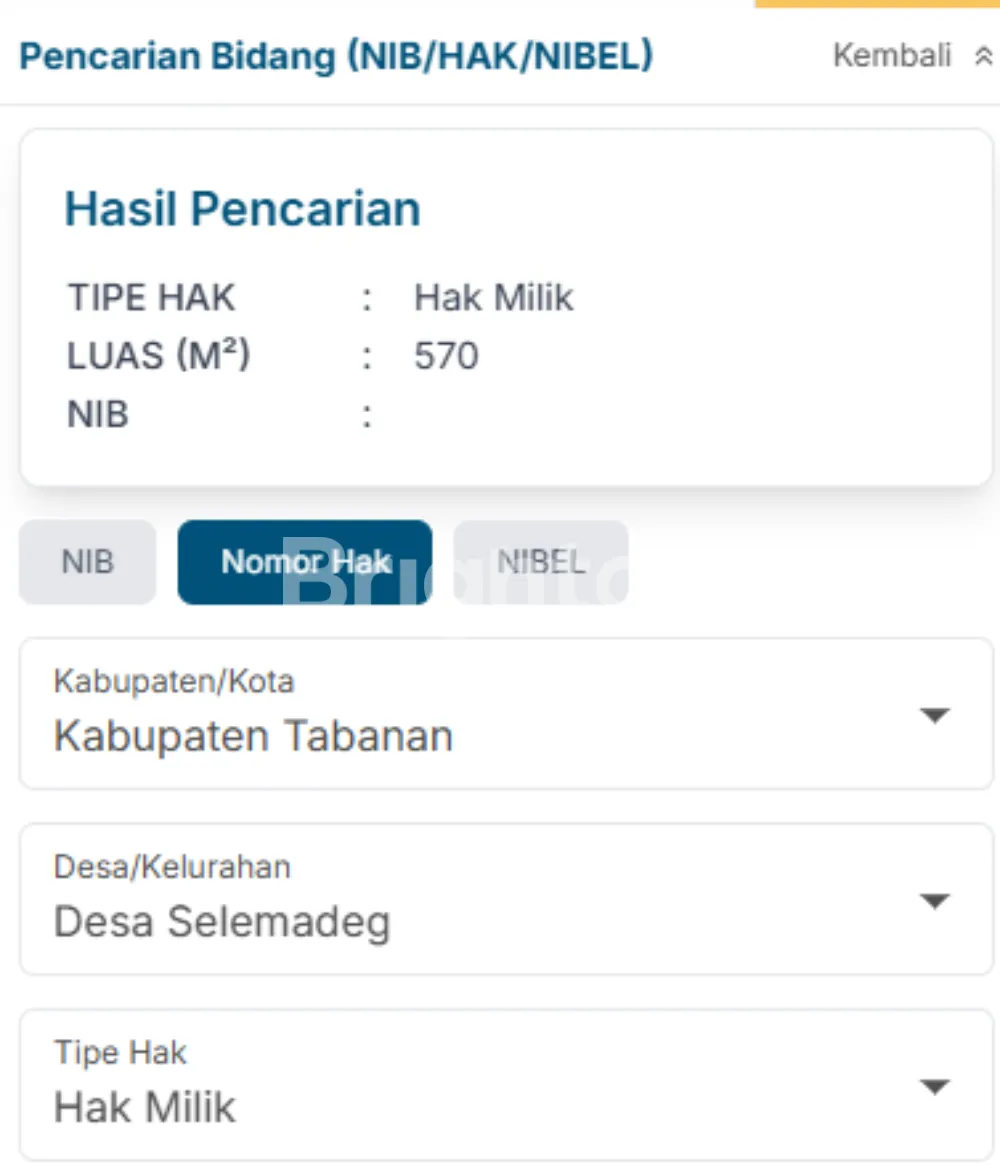The image size is (1000, 1175).
Task: Expand the Desa/Kelurahan dropdown arrow
Action: (x=934, y=900)
